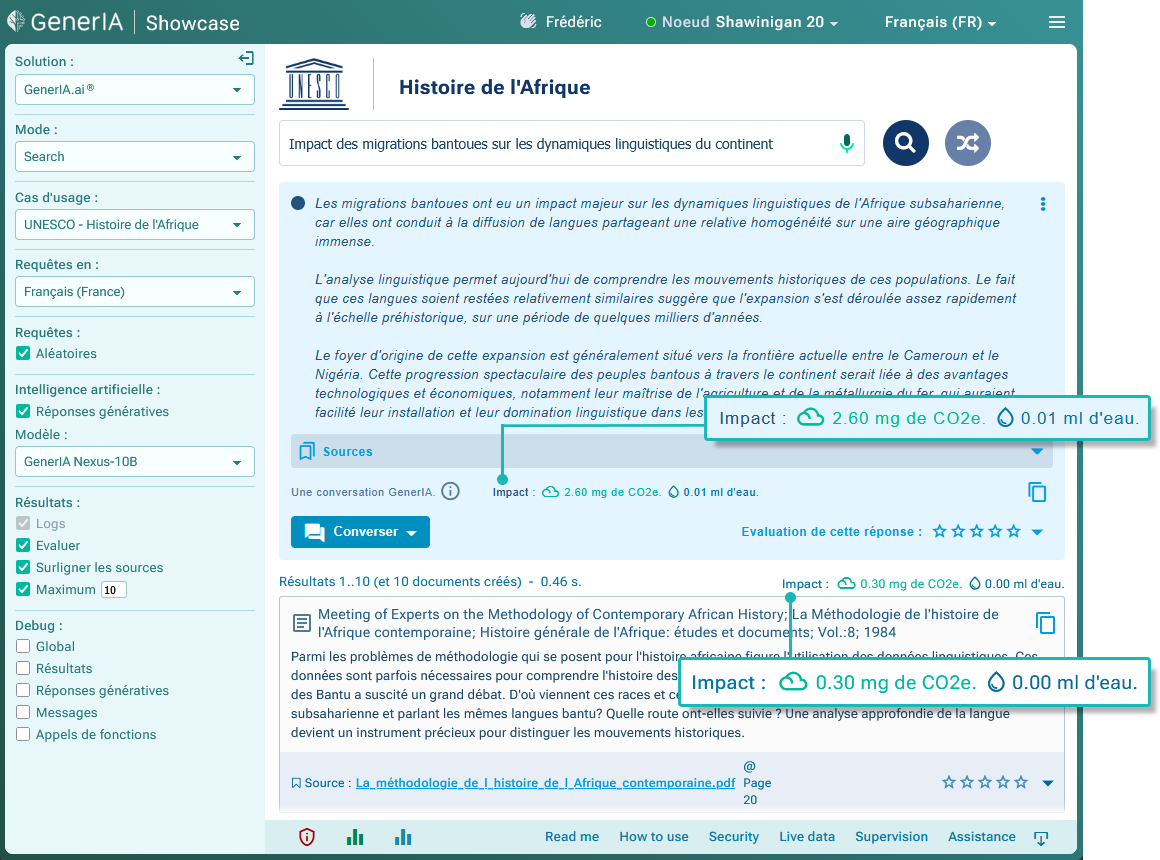Screen dimensions: 1160x860
Task: Click the Frédéric user icon
Action: point(527,22)
